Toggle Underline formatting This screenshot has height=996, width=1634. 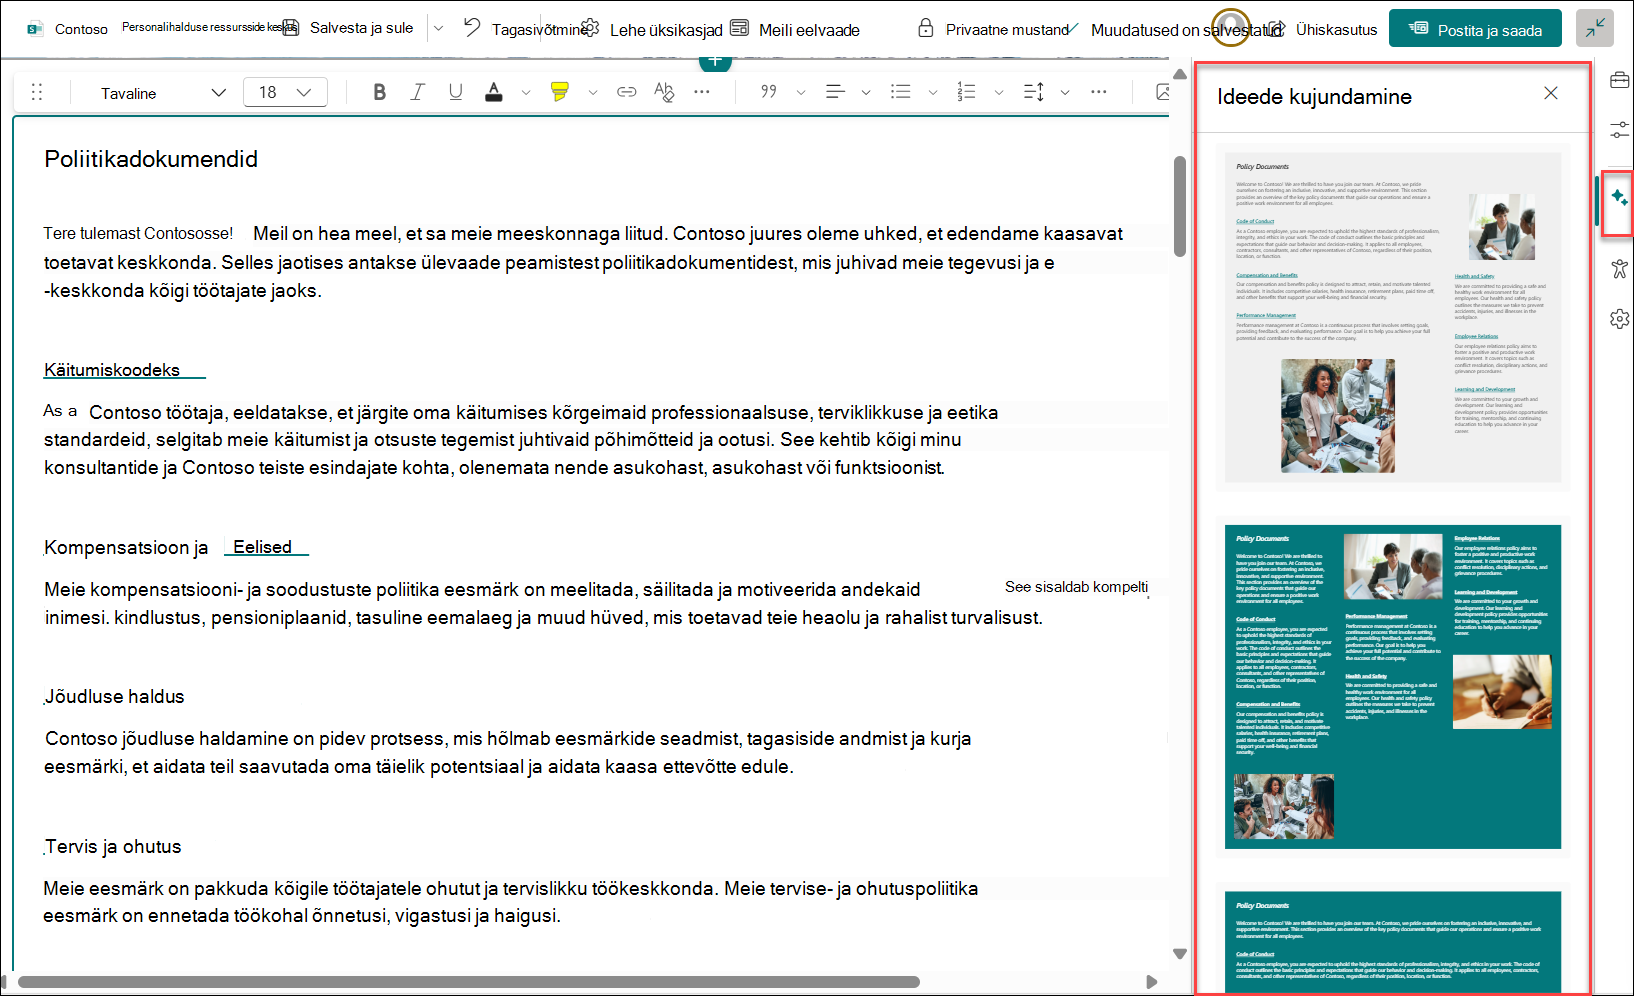[455, 92]
